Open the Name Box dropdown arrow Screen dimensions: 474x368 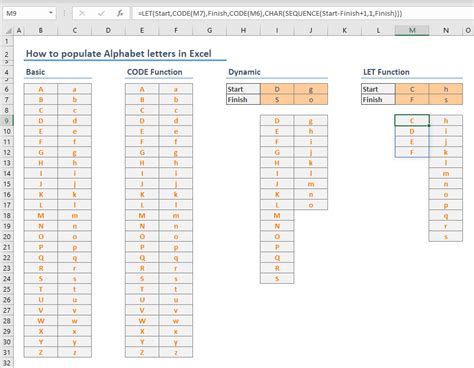pyautogui.click(x=51, y=13)
